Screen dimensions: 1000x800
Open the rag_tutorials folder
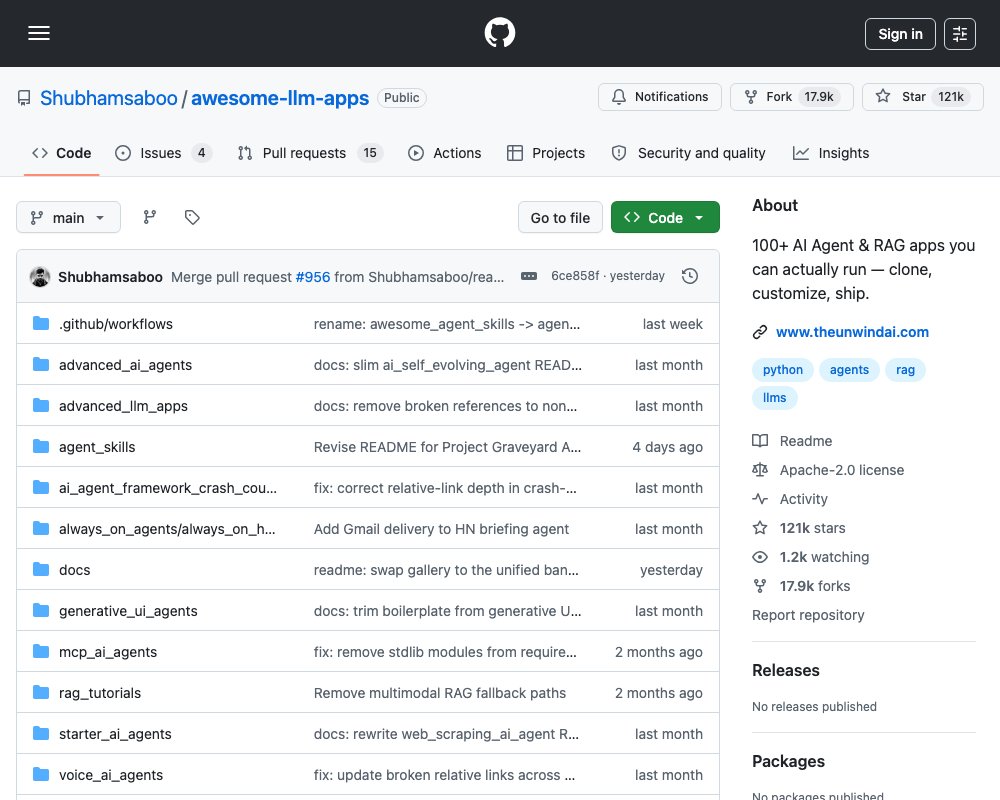point(99,693)
